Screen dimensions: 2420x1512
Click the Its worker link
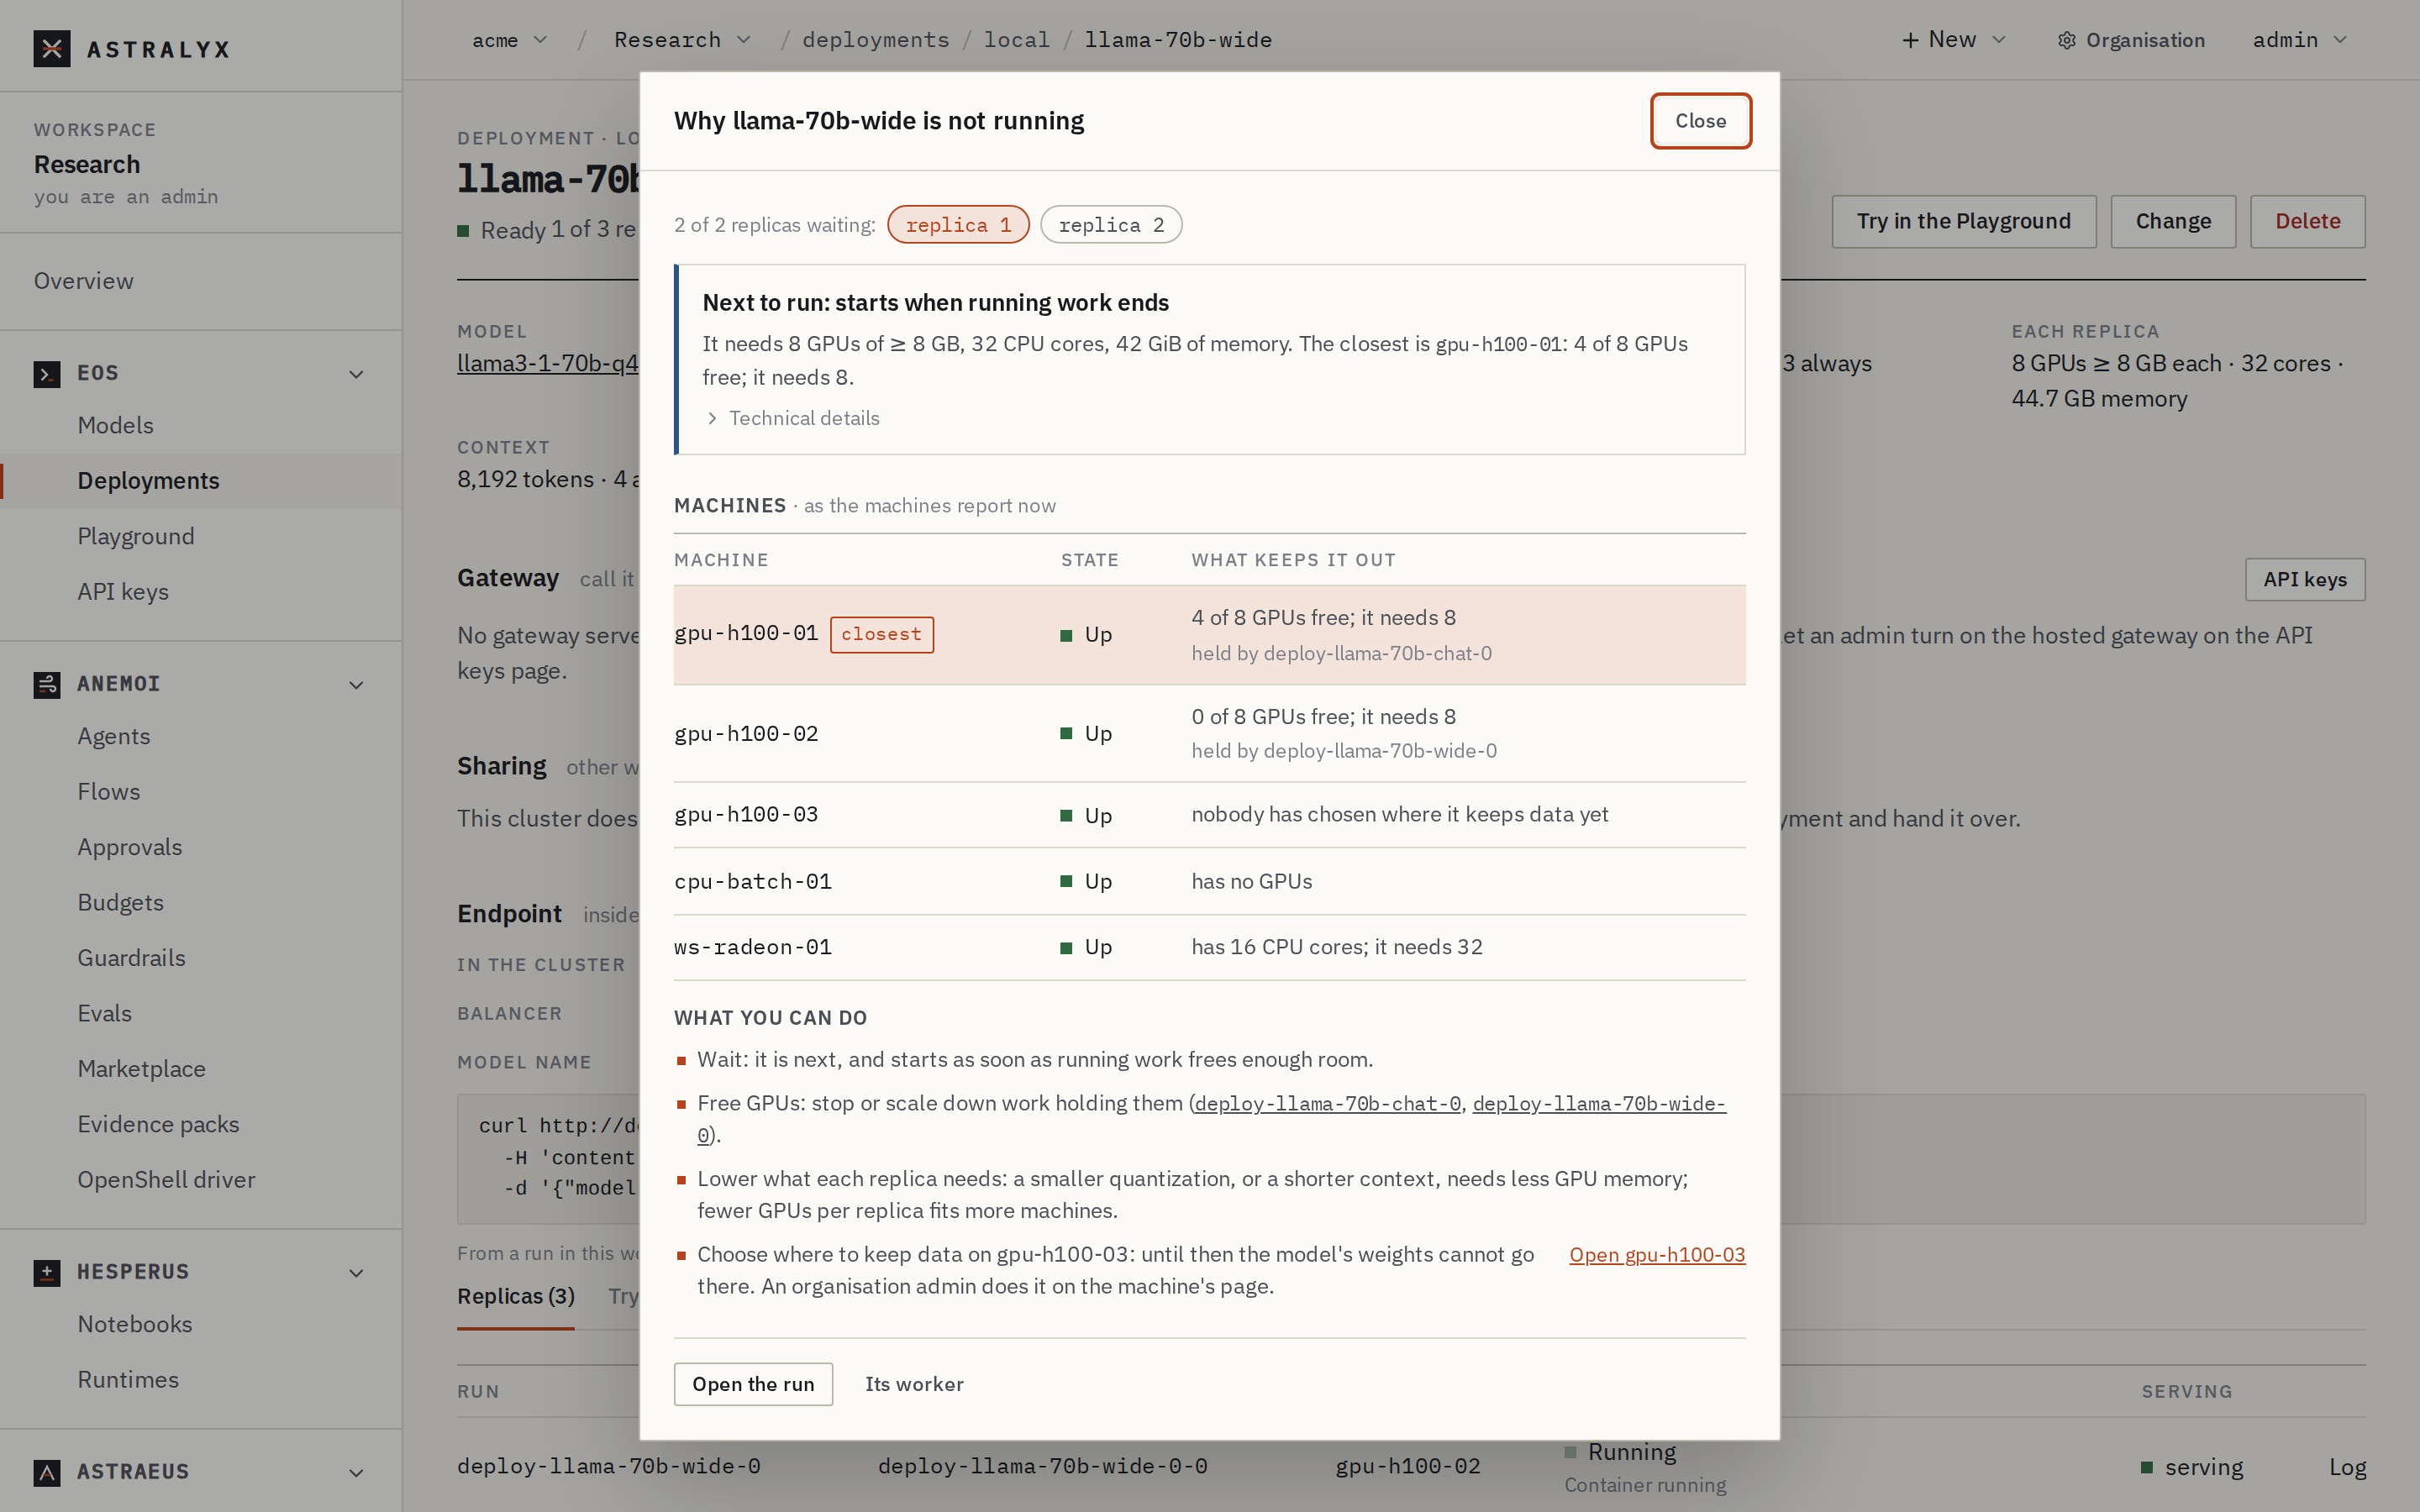(914, 1384)
